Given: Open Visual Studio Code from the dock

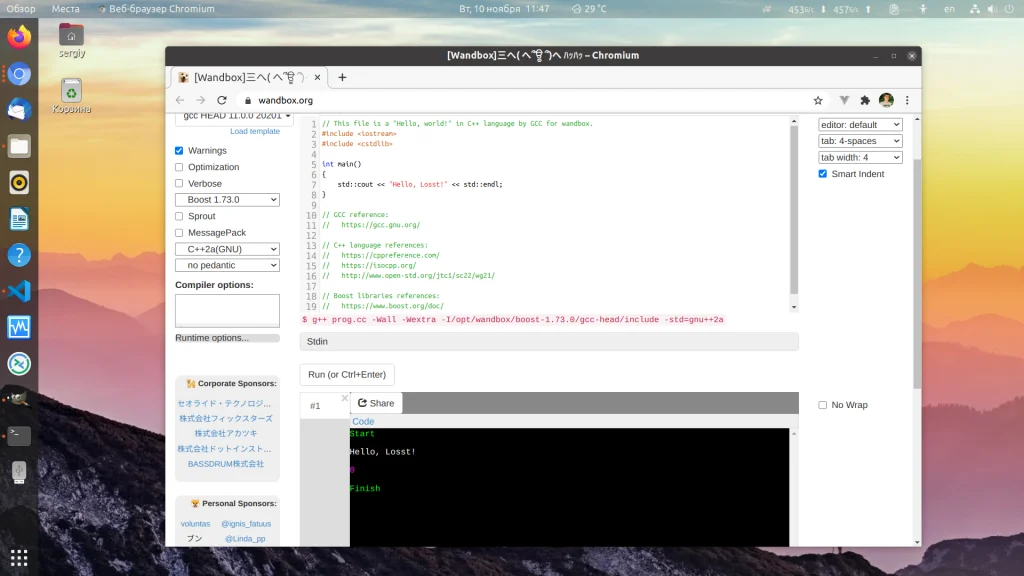Looking at the screenshot, I should click(19, 291).
